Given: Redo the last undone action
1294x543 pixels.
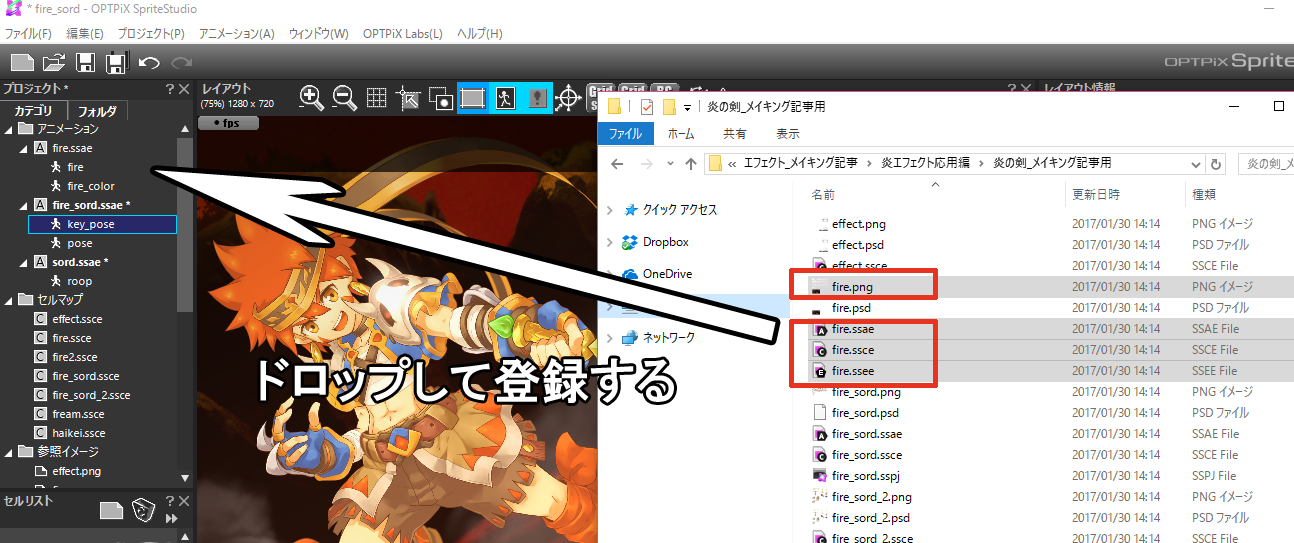Looking at the screenshot, I should coord(181,63).
